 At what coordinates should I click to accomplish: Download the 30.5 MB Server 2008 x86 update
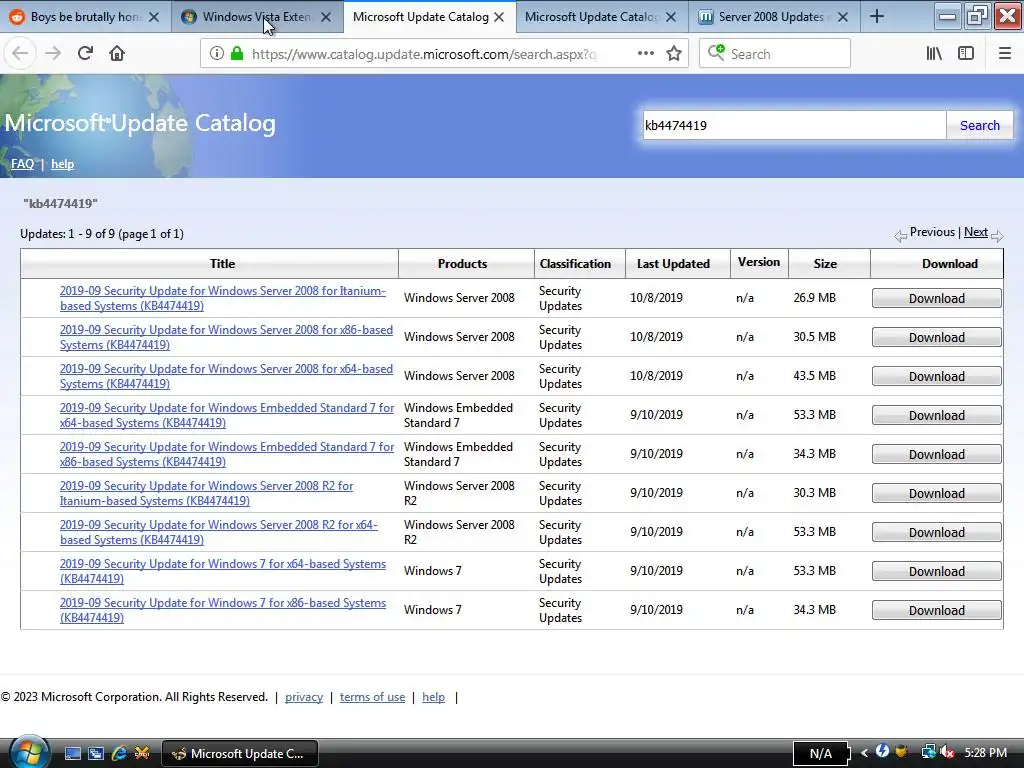tap(936, 338)
